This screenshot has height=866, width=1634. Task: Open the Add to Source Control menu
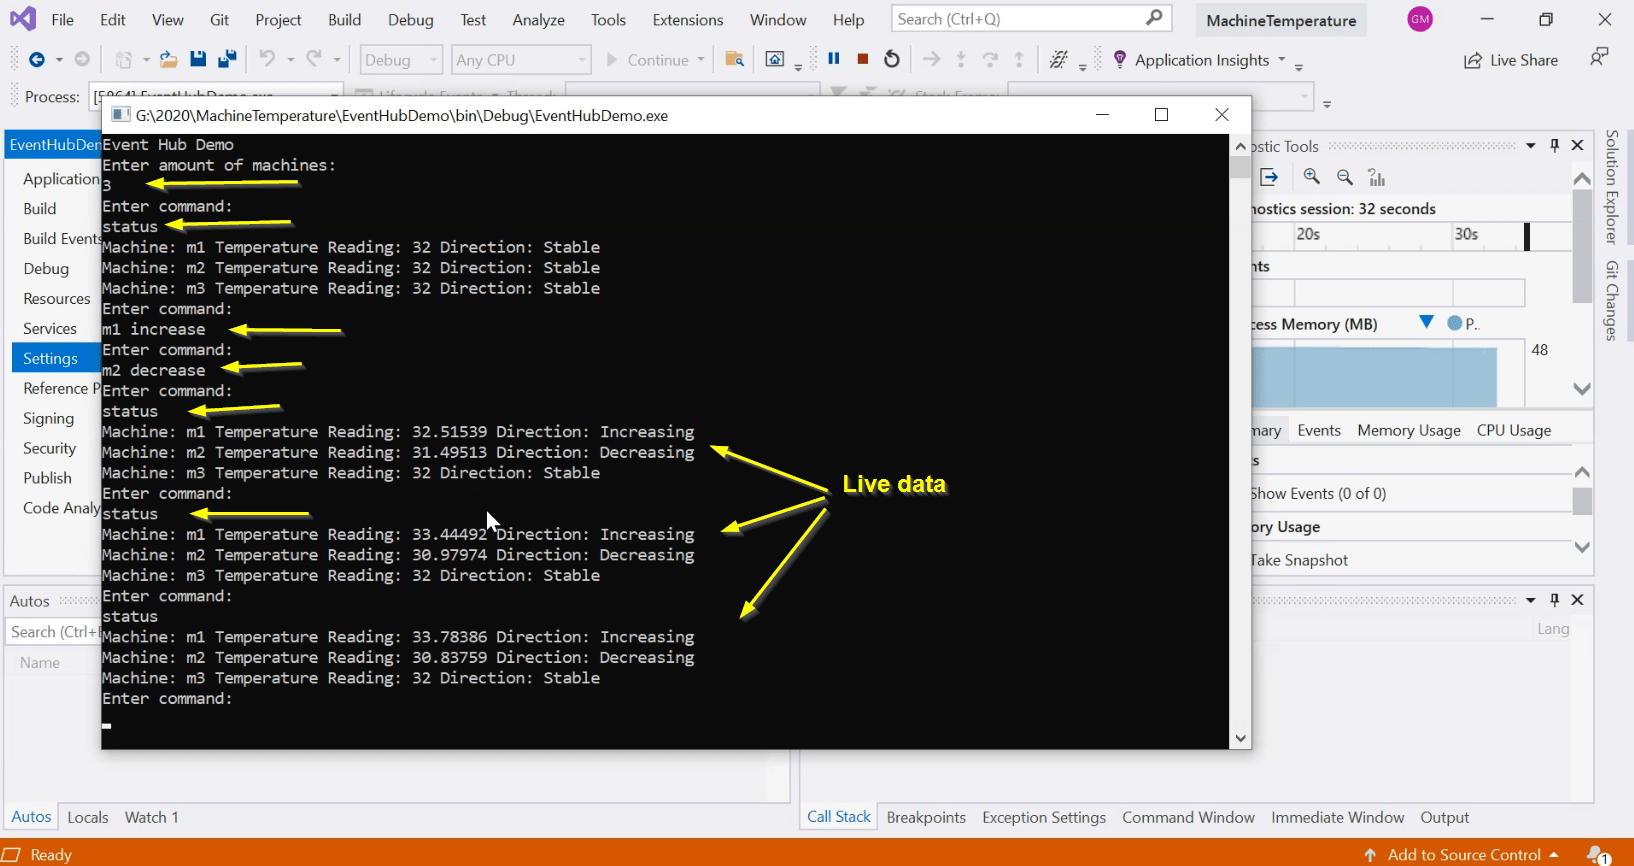coord(1464,854)
